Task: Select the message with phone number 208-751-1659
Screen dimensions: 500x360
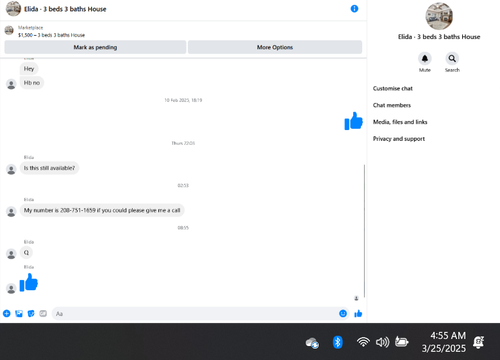Action: (102, 210)
